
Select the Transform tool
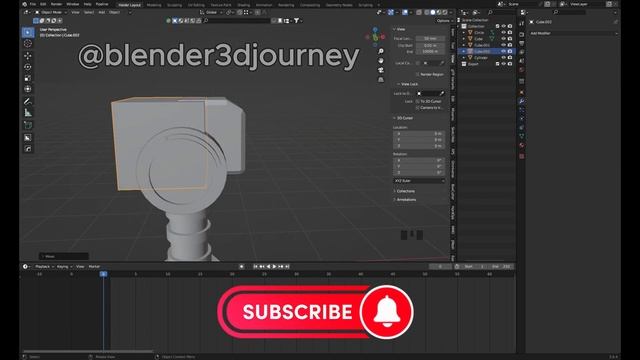point(28,89)
